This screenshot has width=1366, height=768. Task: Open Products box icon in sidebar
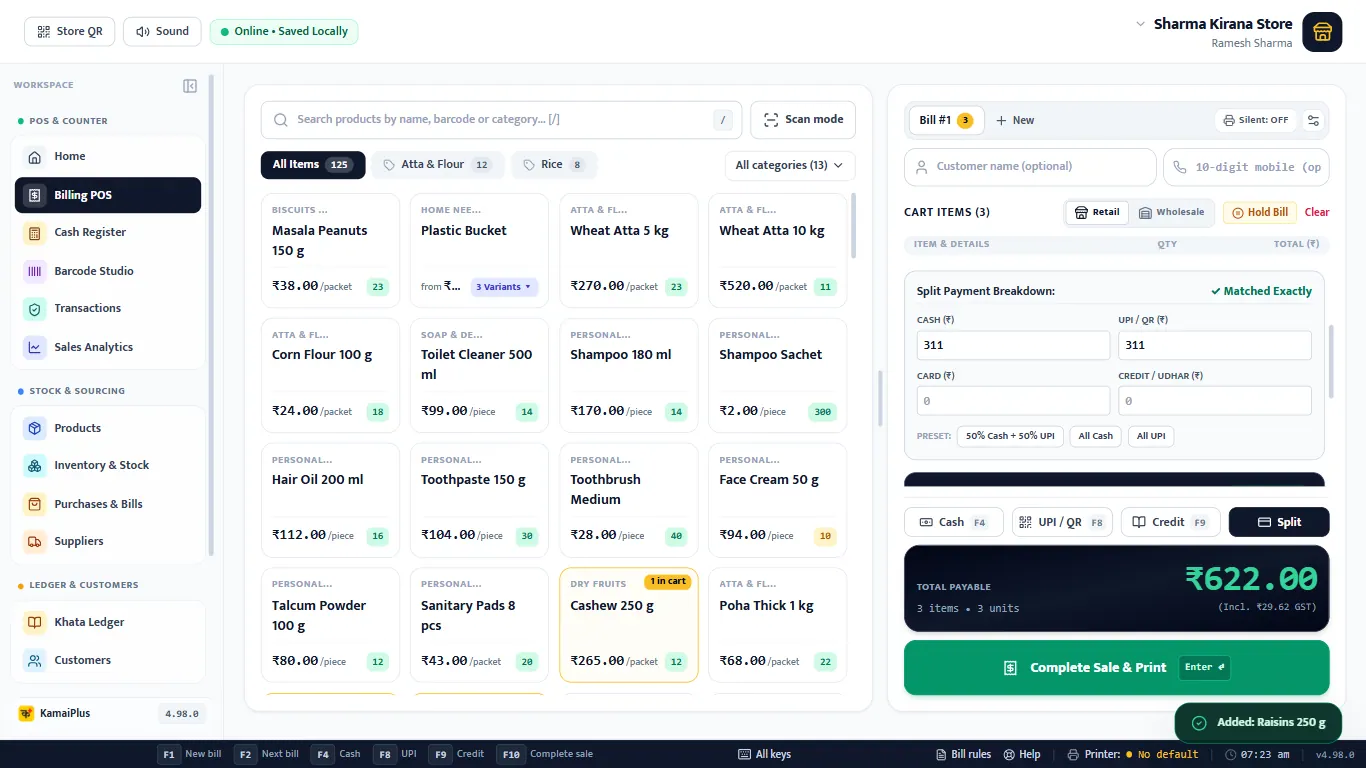pyautogui.click(x=35, y=428)
